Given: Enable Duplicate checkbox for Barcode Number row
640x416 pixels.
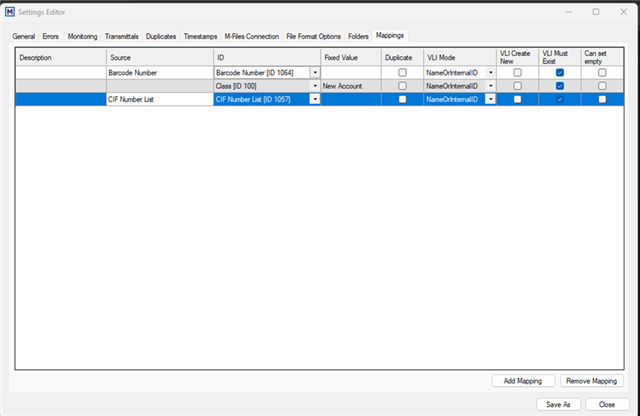Looking at the screenshot, I should (402, 73).
